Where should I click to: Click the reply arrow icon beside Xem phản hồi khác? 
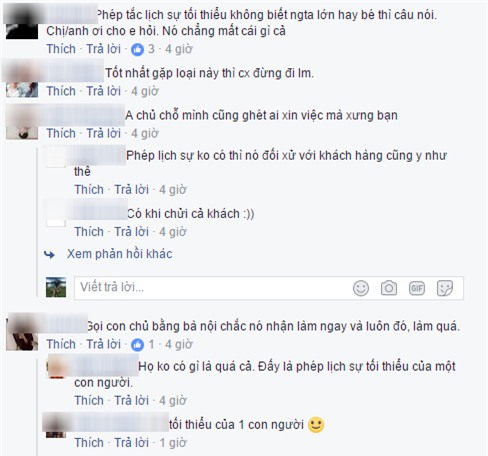49,255
